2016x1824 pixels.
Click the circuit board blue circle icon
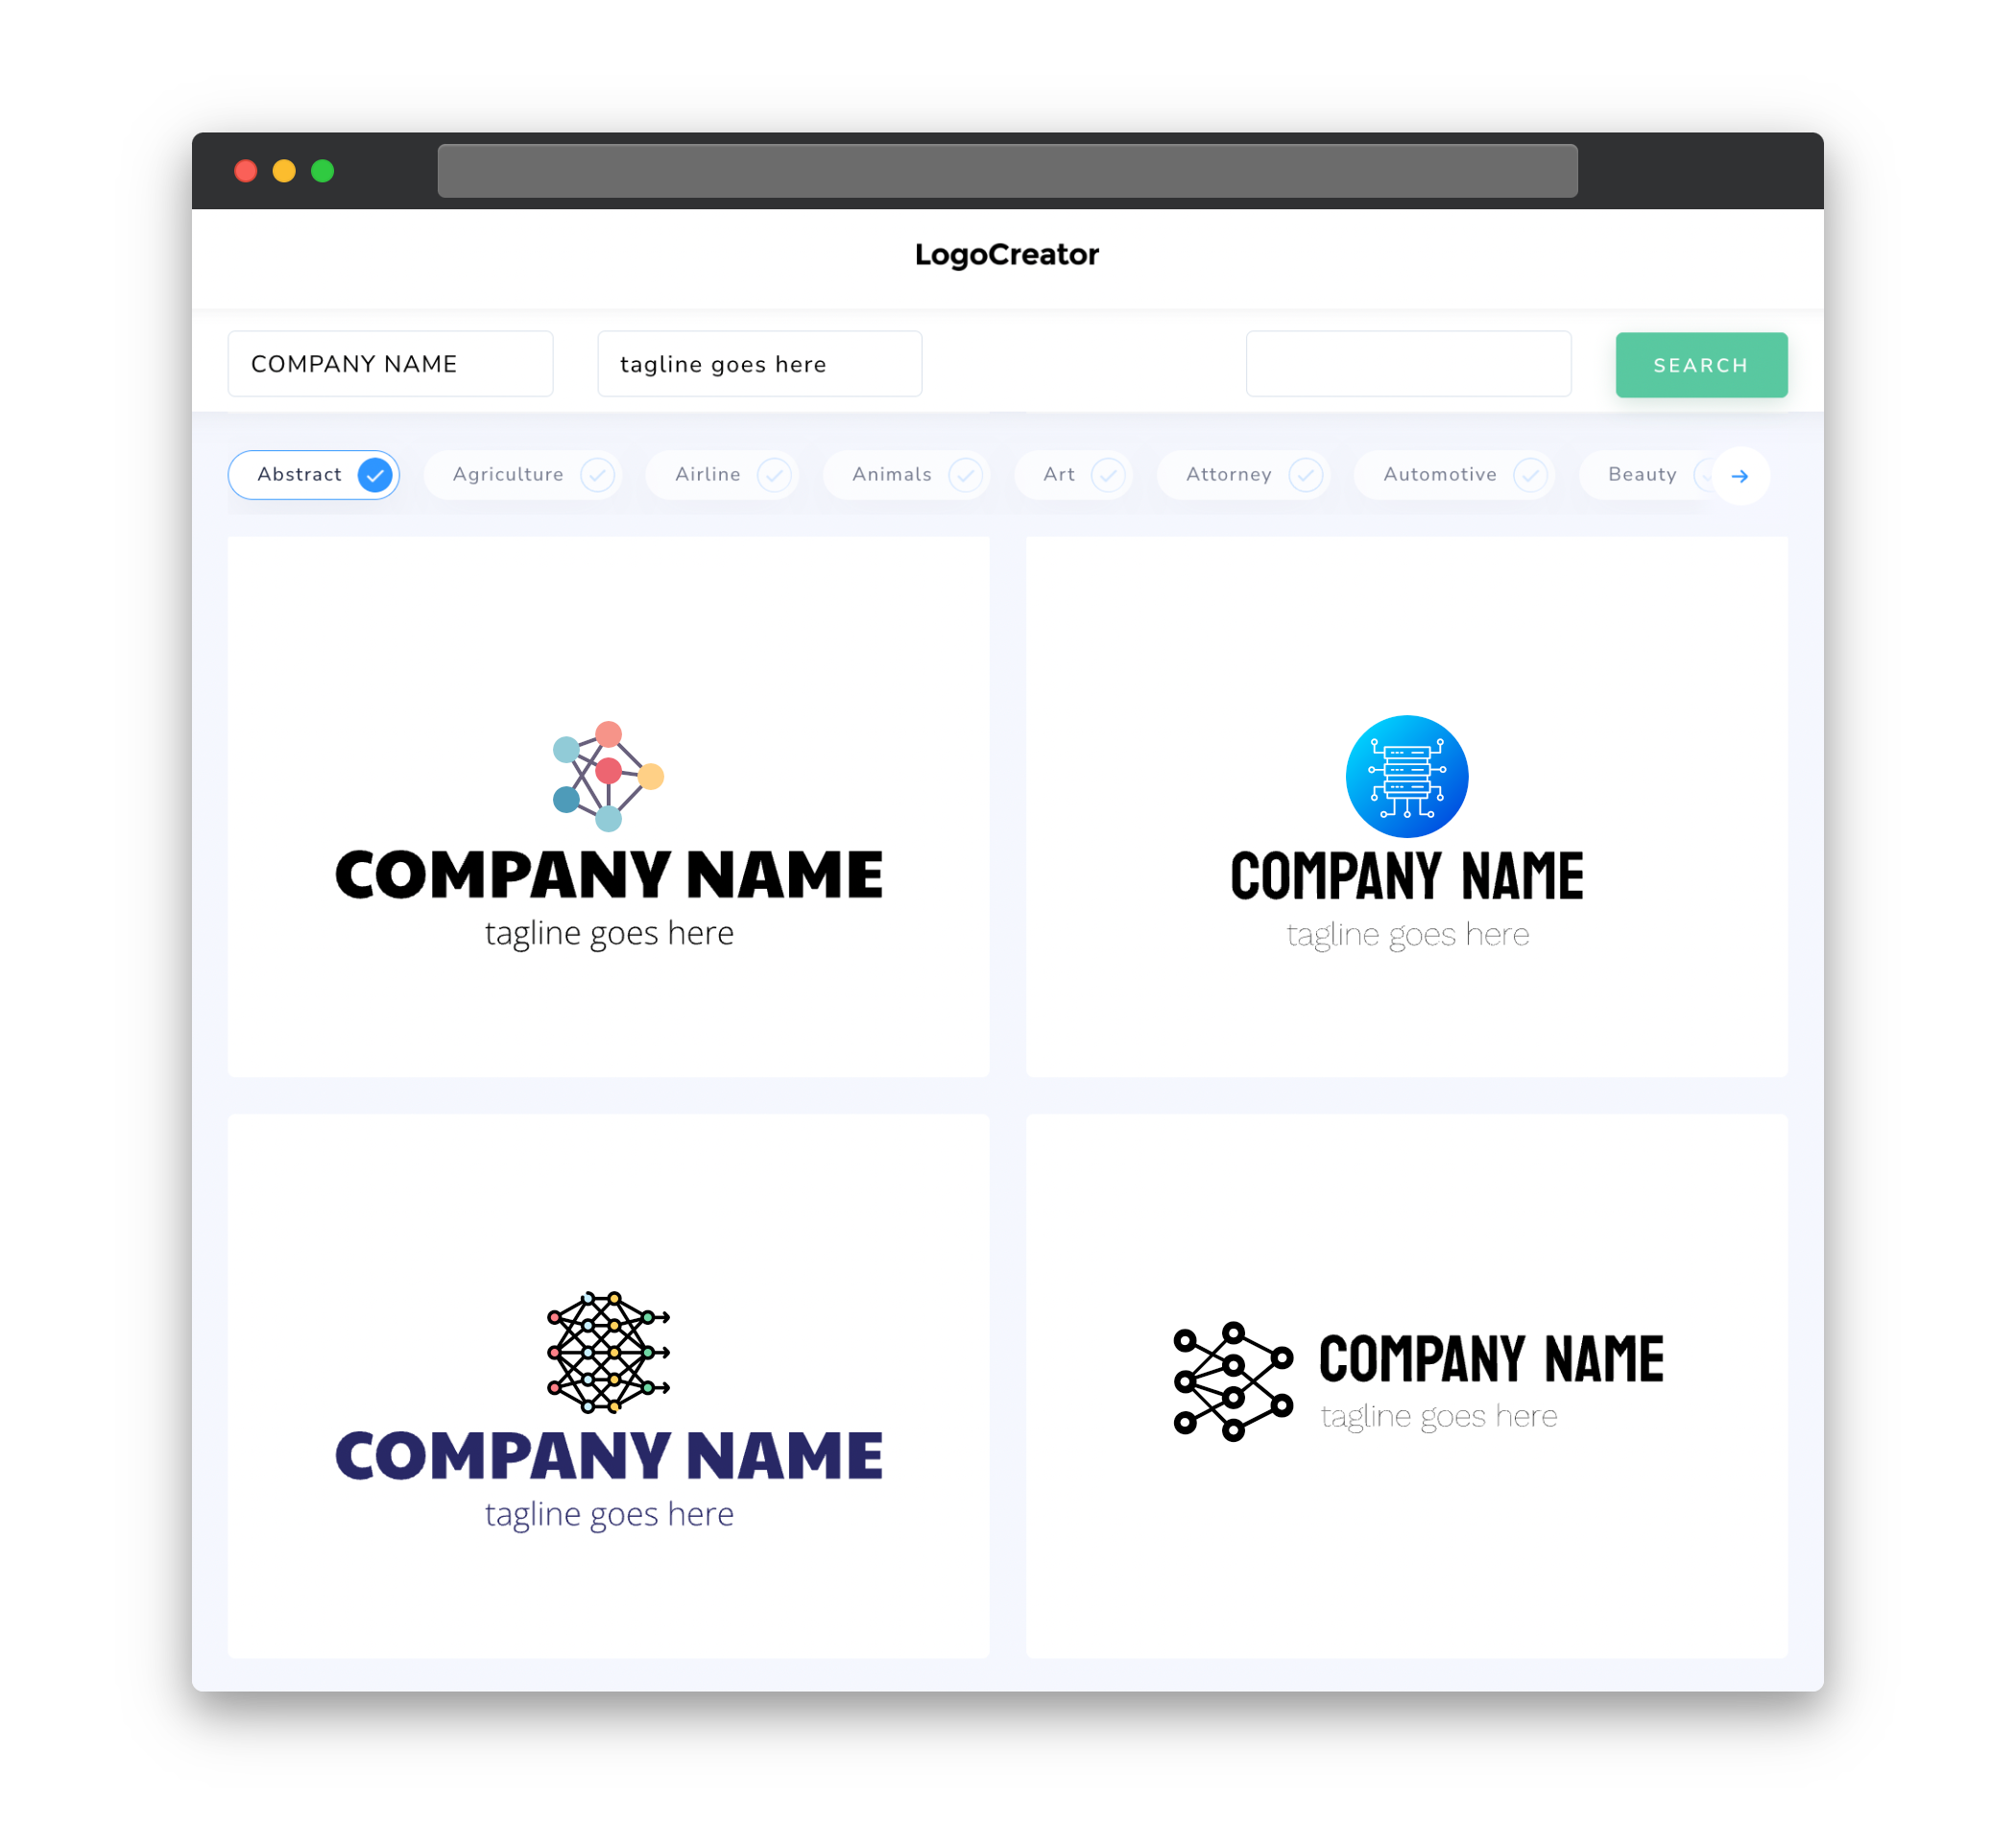pos(1404,773)
